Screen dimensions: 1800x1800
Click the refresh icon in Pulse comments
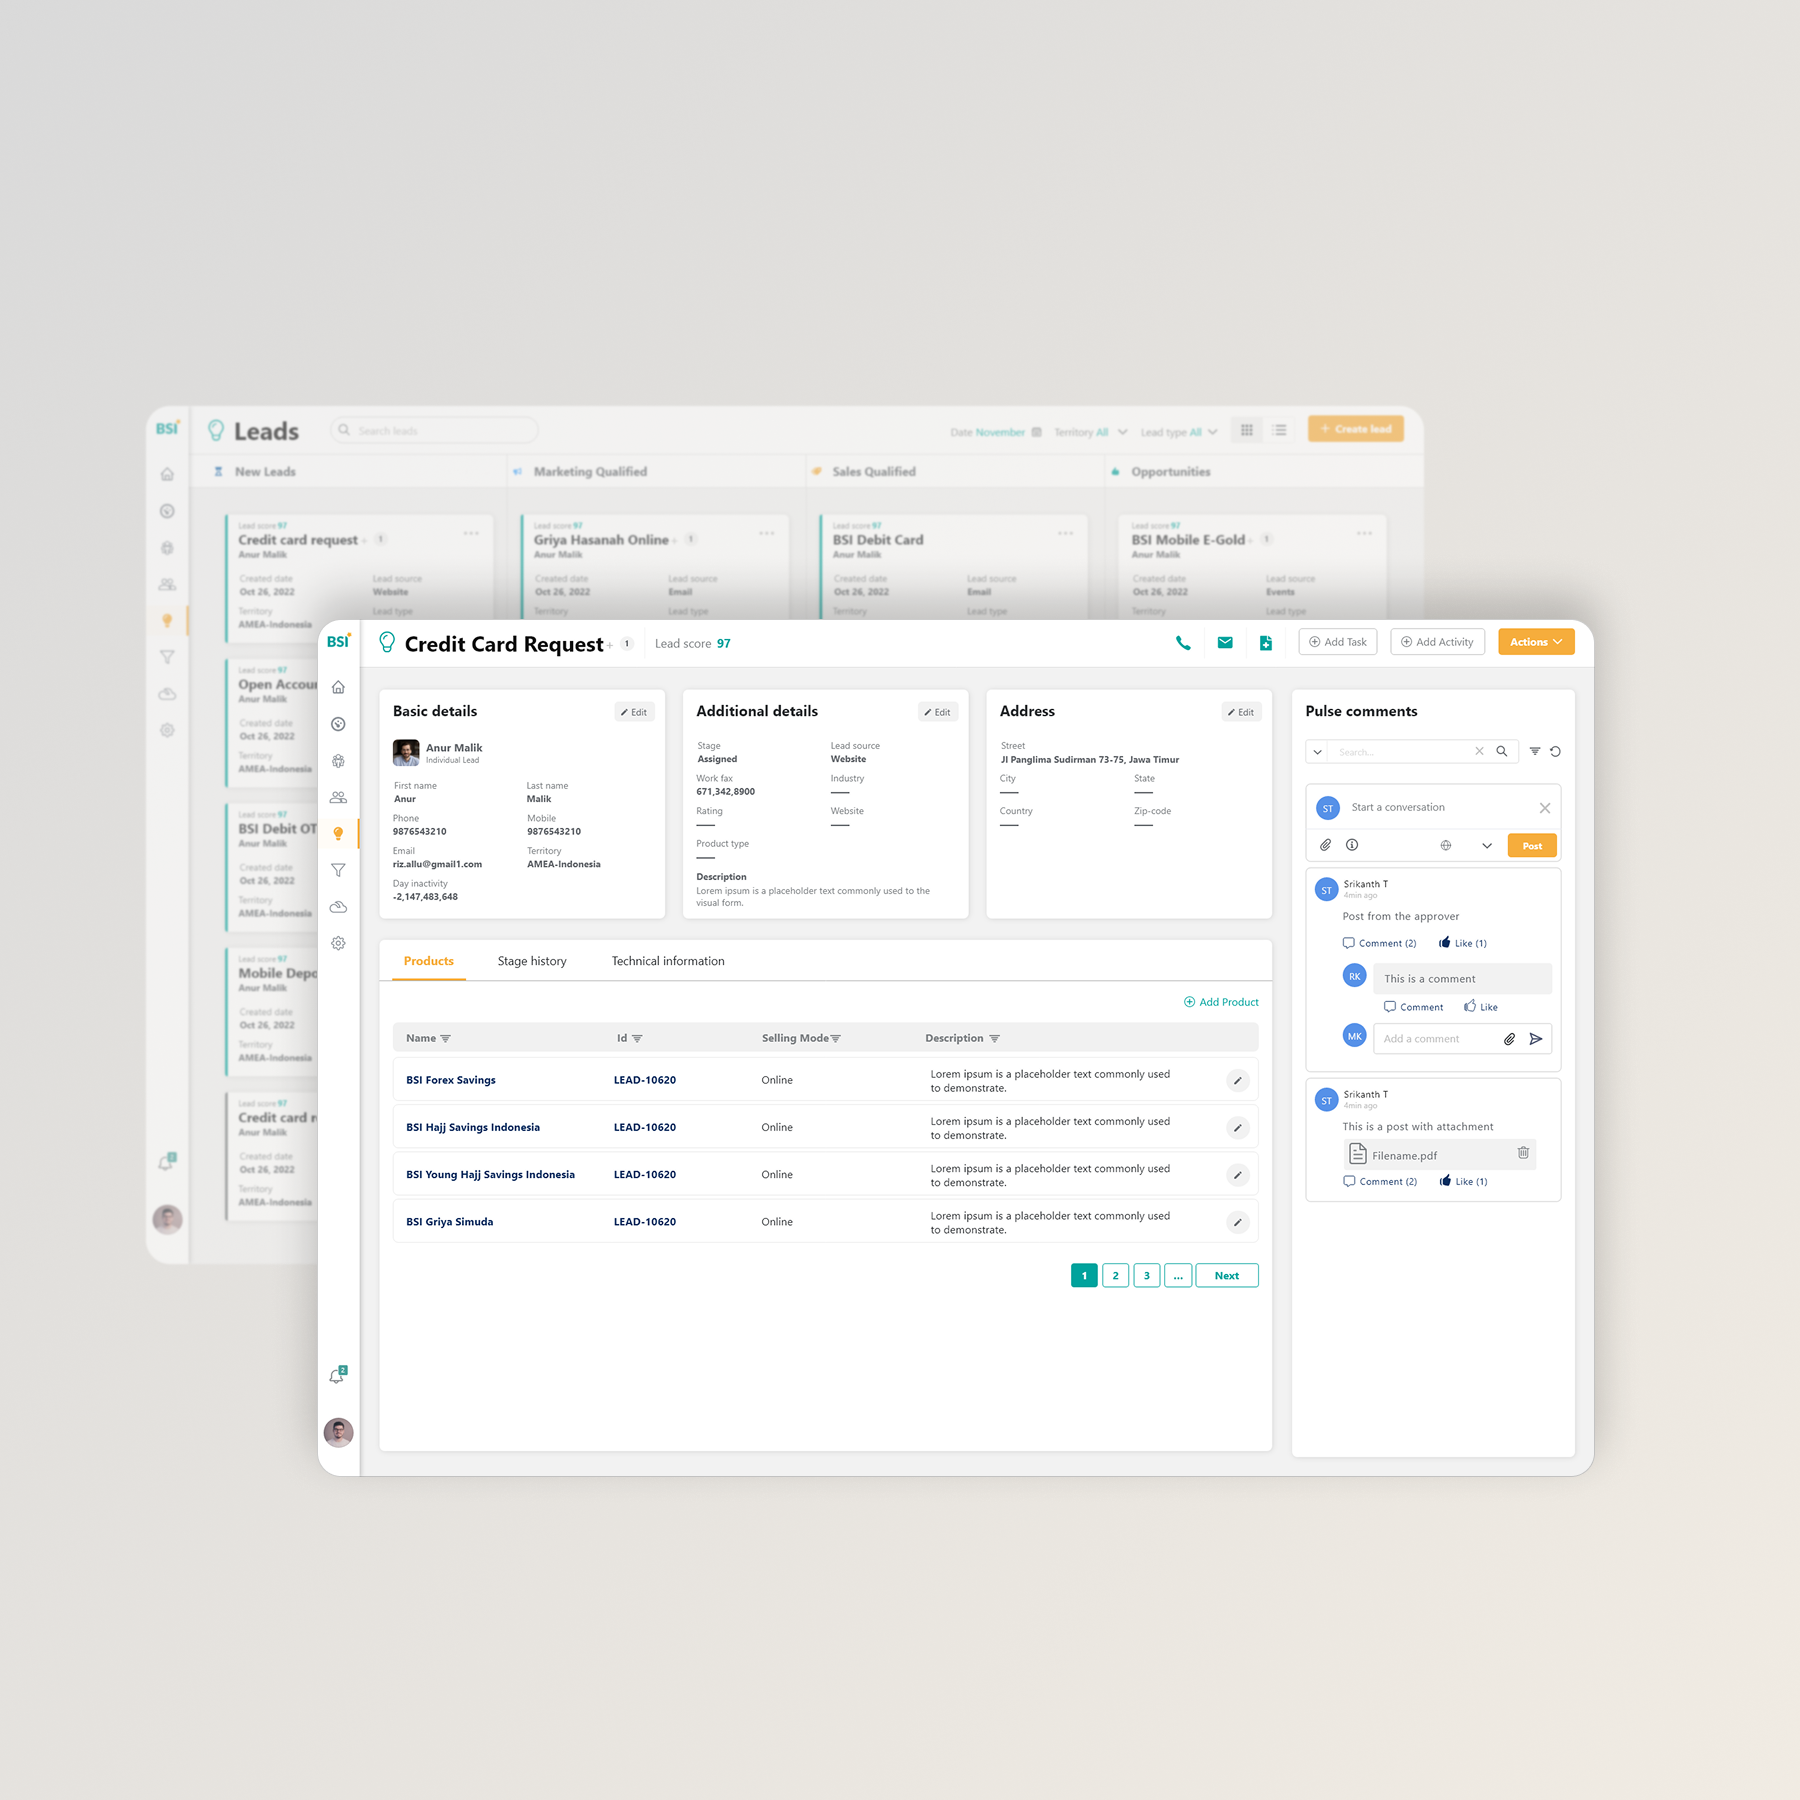[1555, 751]
